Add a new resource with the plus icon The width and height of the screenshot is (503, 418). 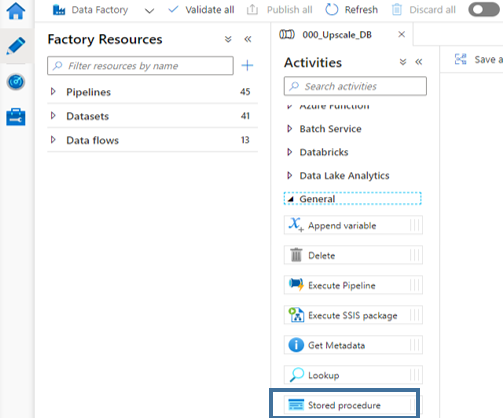point(247,65)
